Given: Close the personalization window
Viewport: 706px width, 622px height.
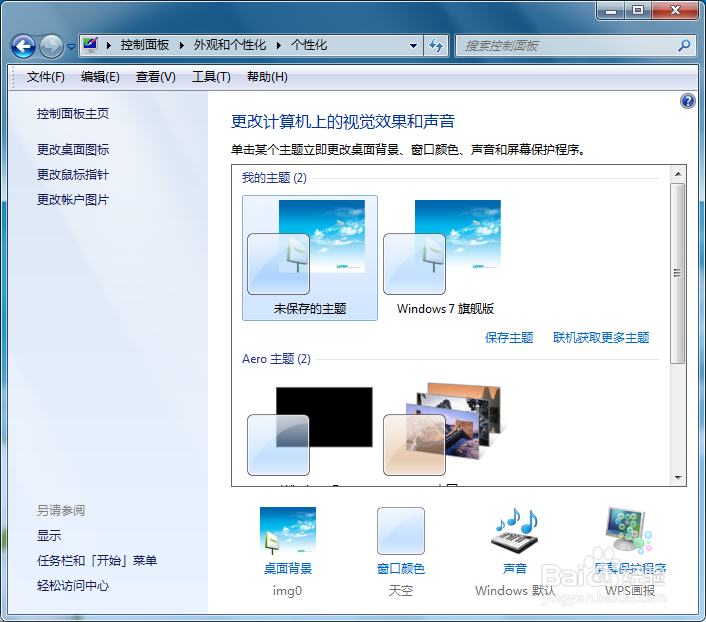Looking at the screenshot, I should (675, 10).
